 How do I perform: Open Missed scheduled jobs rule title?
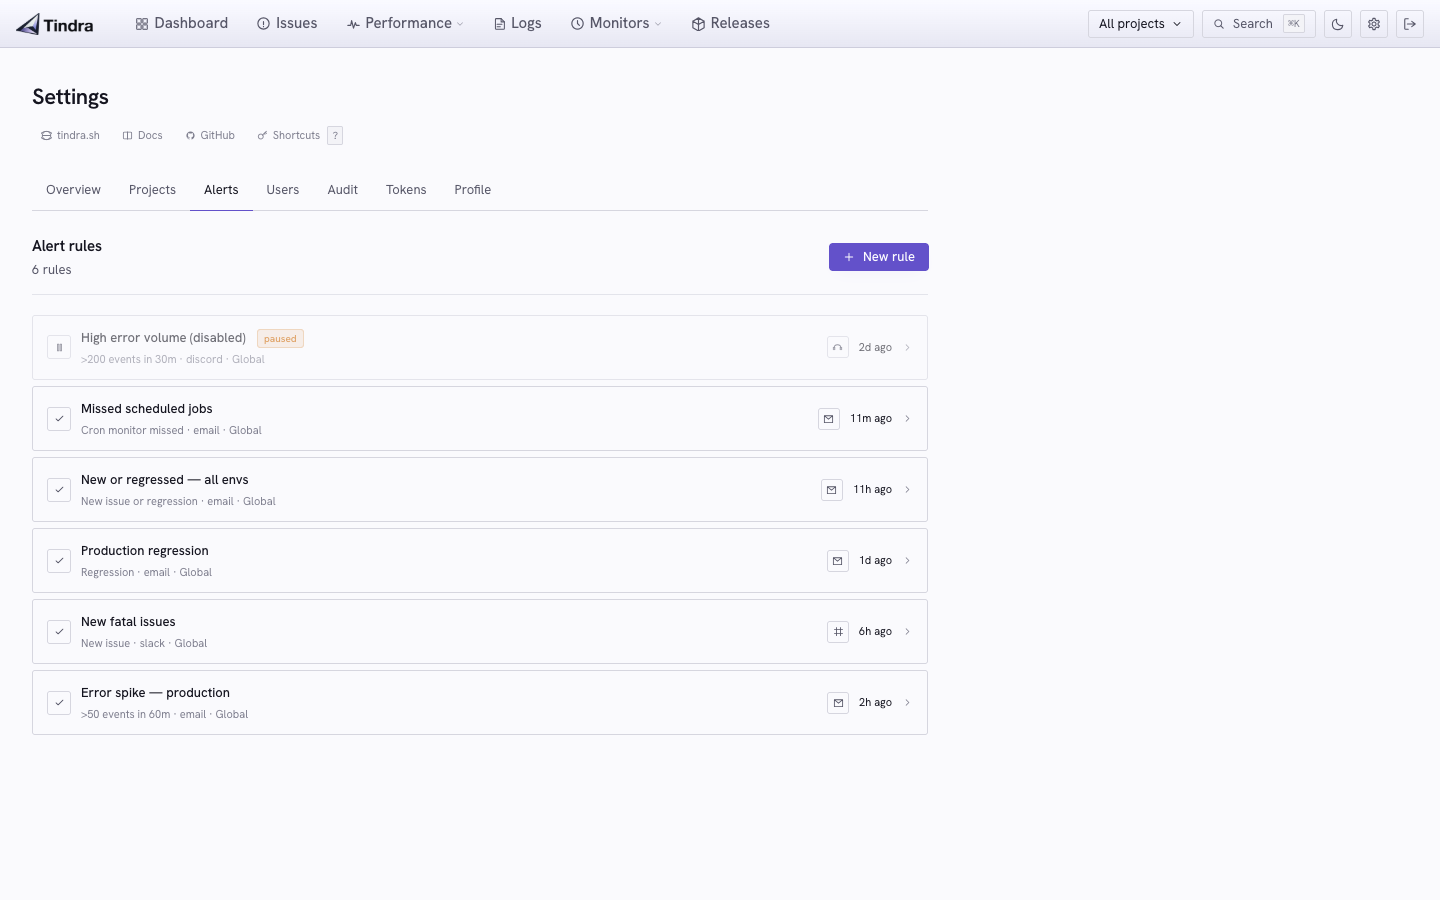[x=147, y=409]
